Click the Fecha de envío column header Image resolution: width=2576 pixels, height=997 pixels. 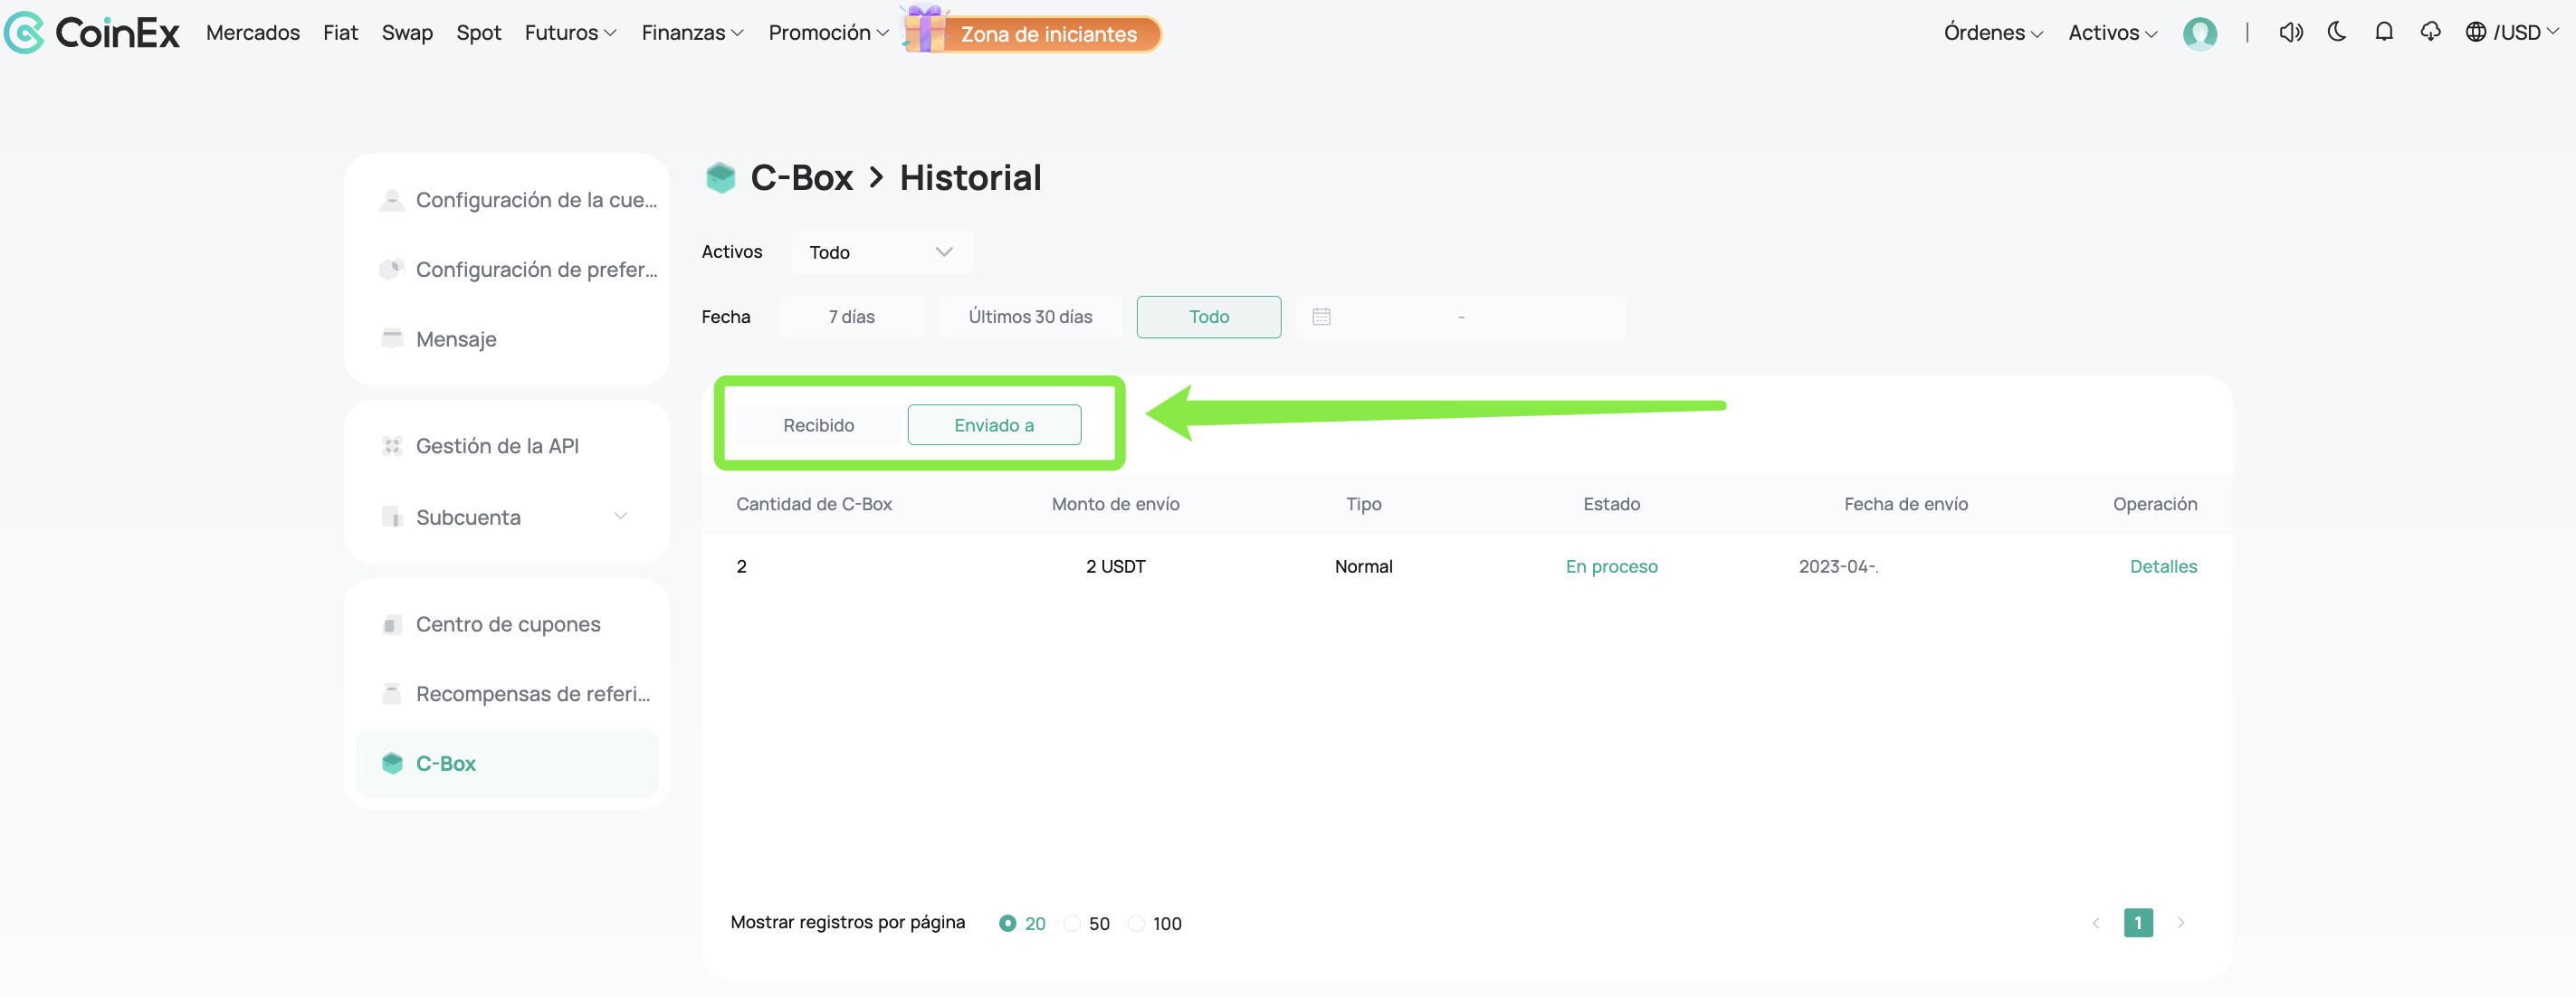[x=1905, y=505]
